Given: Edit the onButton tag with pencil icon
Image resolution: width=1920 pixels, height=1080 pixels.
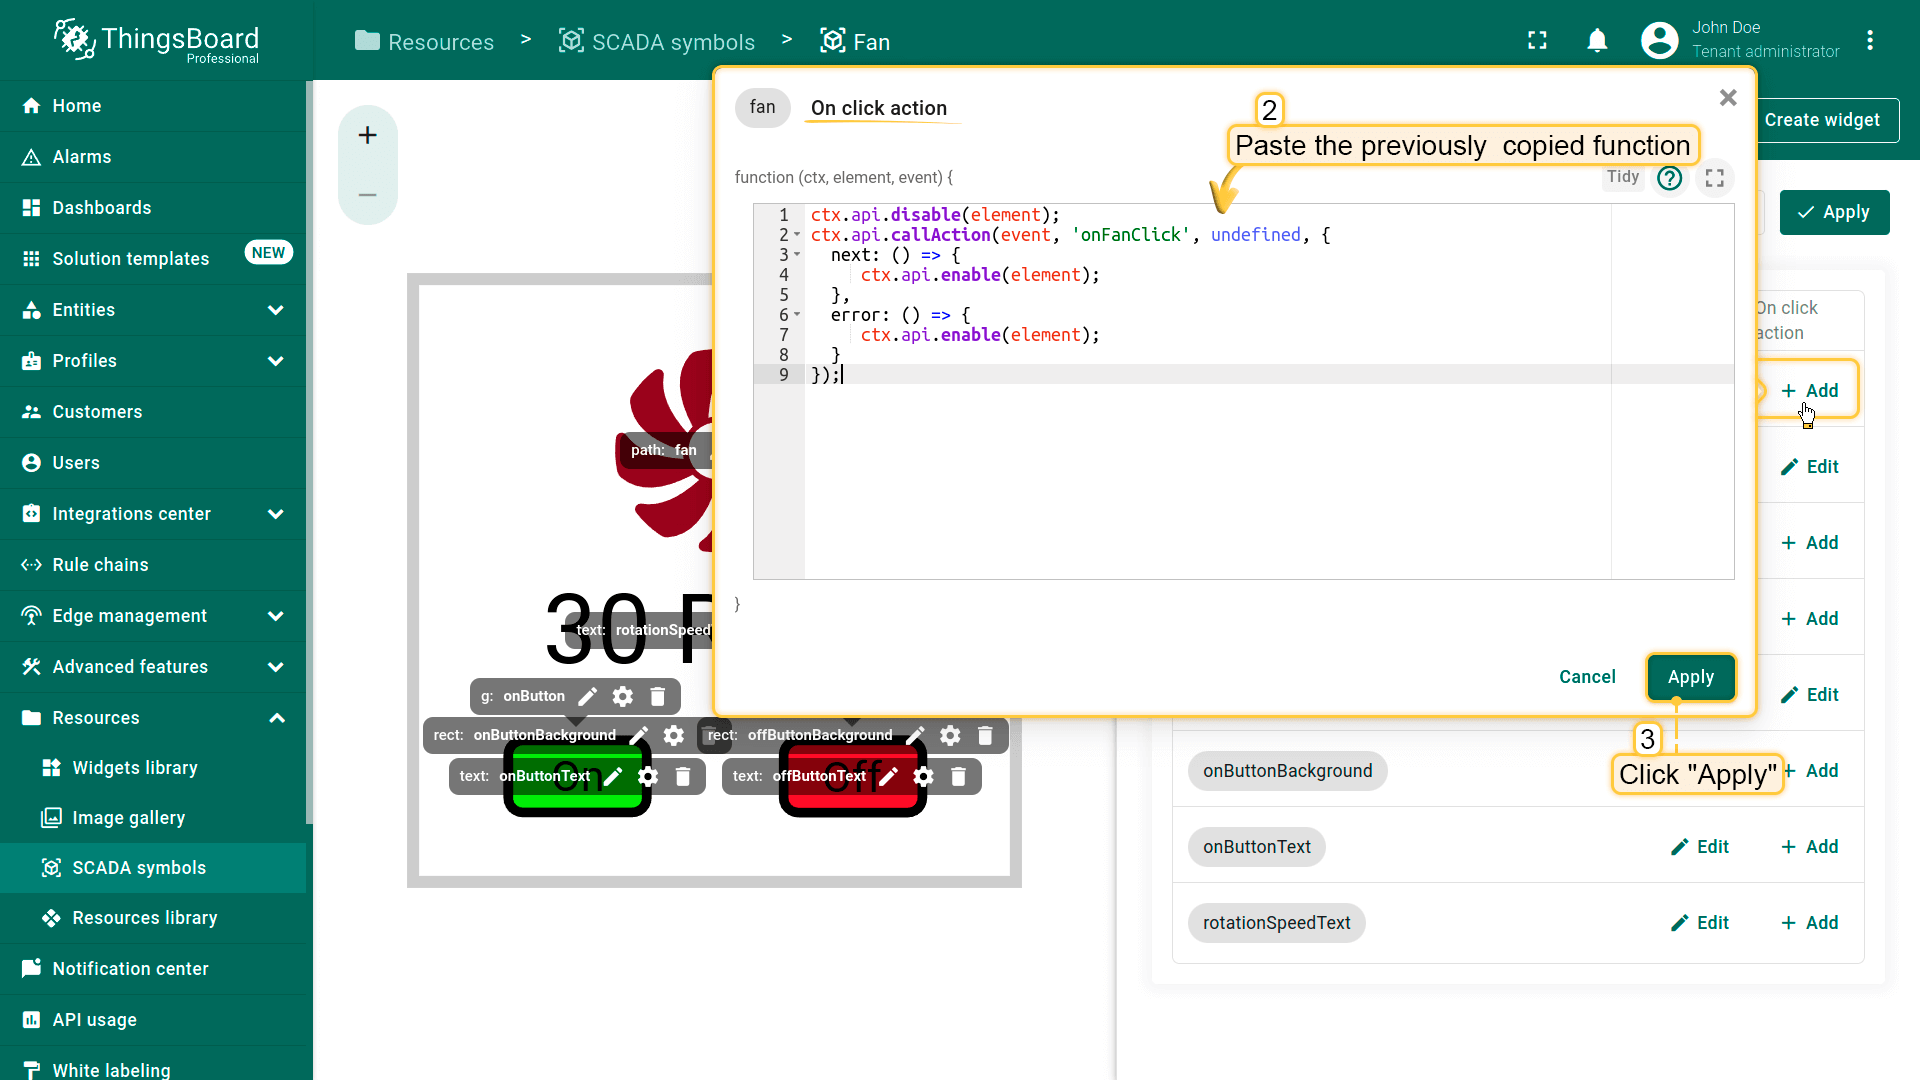Looking at the screenshot, I should (588, 696).
